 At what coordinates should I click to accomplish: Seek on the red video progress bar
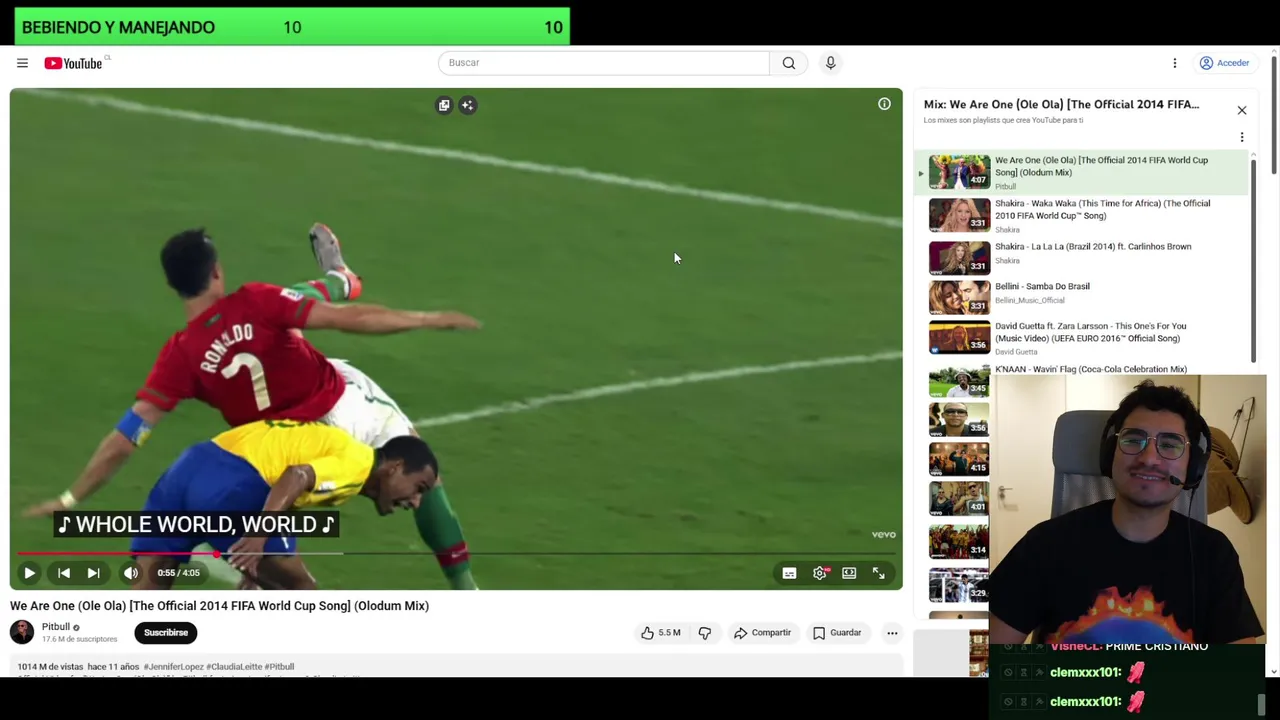456,553
